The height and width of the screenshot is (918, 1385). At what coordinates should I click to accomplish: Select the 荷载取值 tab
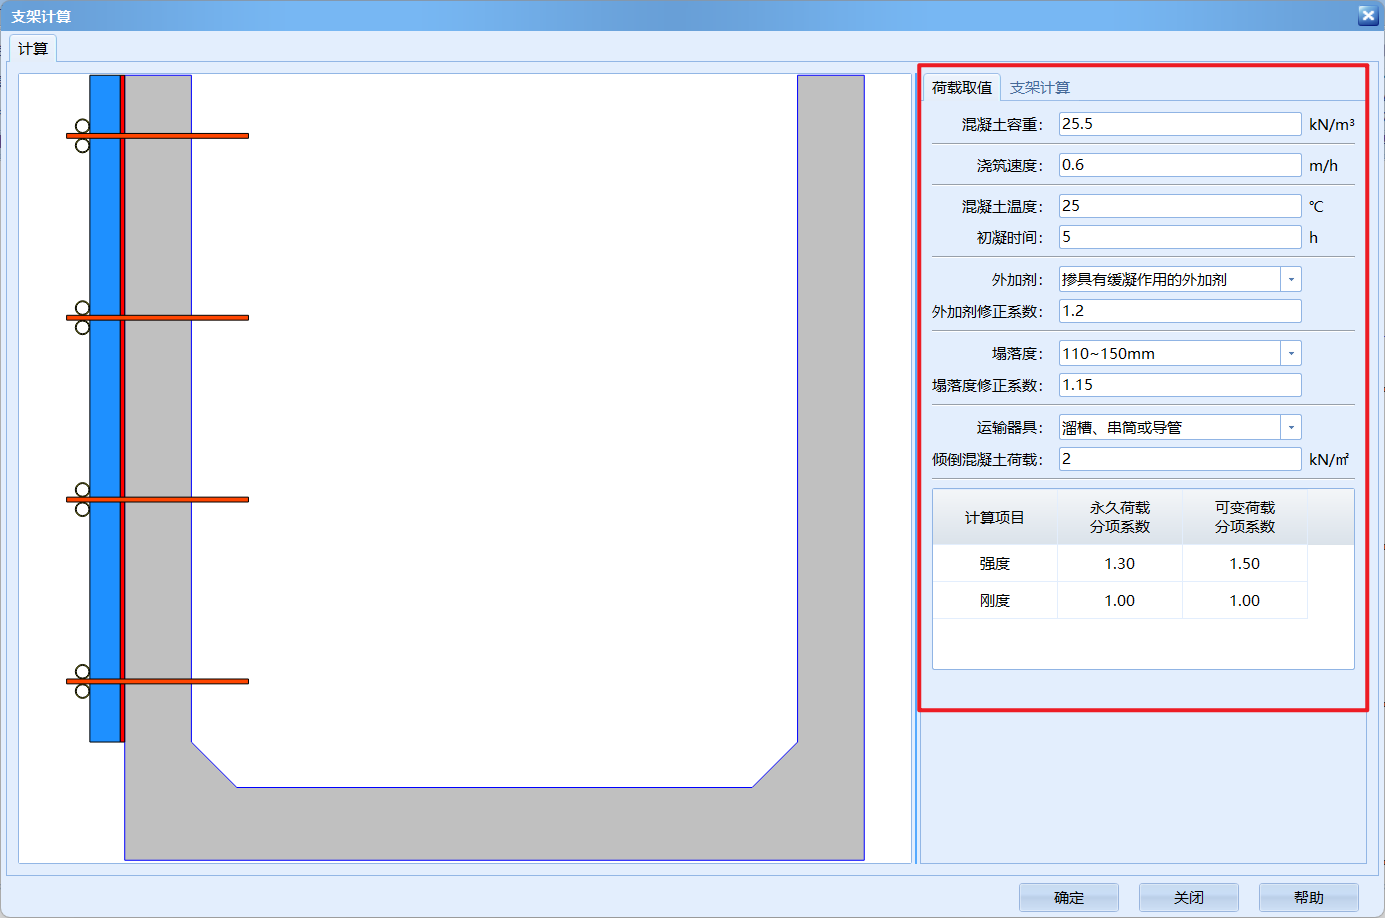[x=961, y=88]
